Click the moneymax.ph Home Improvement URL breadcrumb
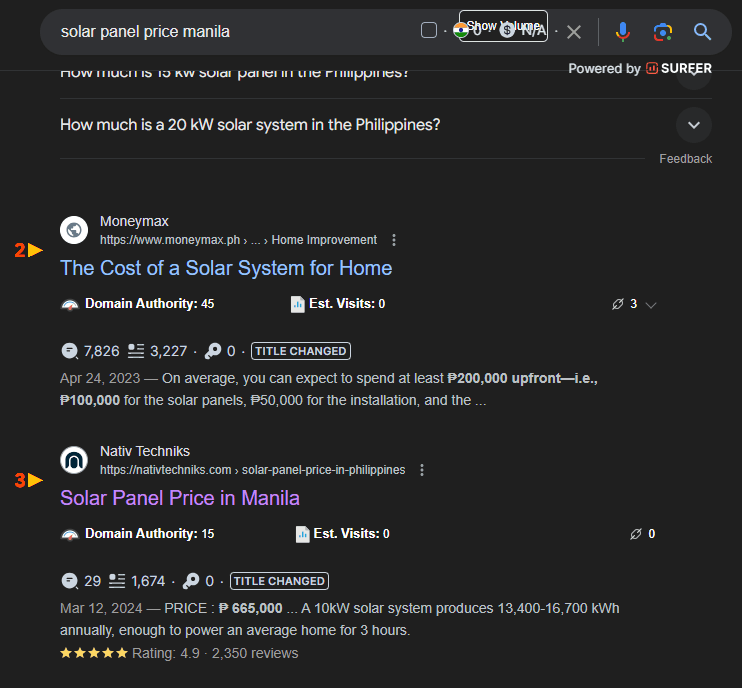Screen dimensions: 742x688 (238, 240)
